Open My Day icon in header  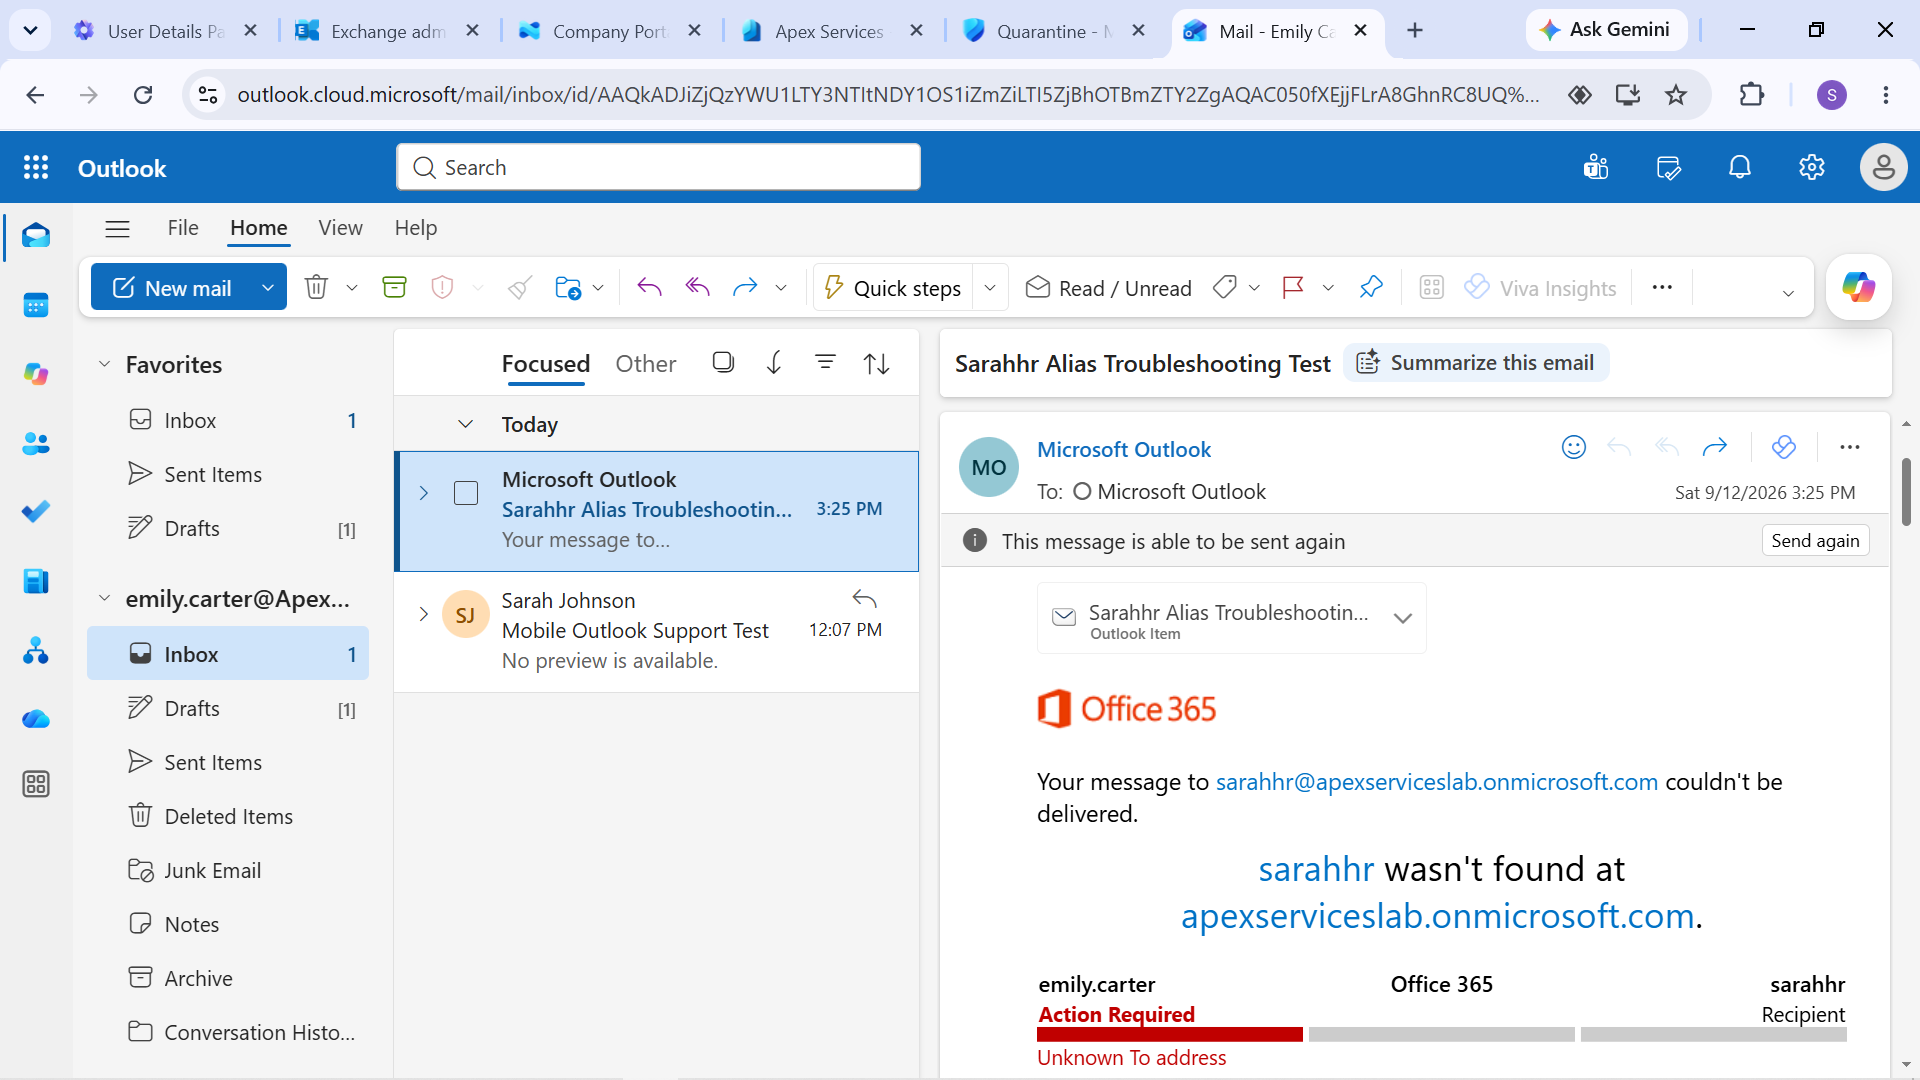coord(1668,168)
